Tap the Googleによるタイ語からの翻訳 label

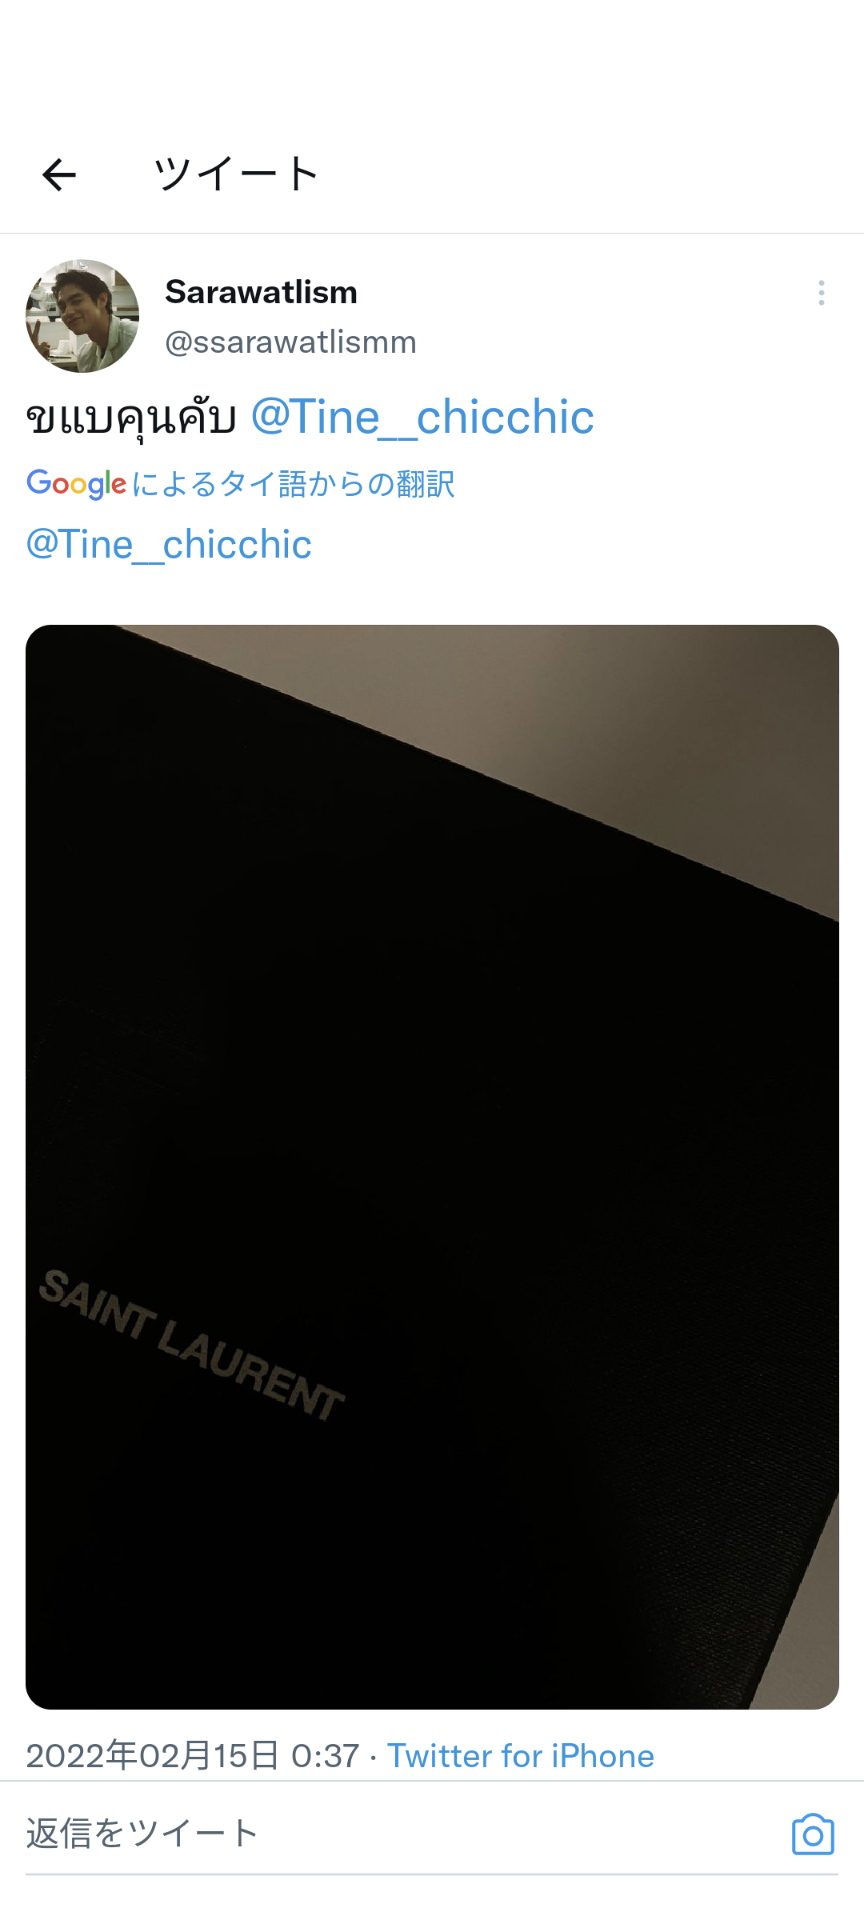[240, 484]
